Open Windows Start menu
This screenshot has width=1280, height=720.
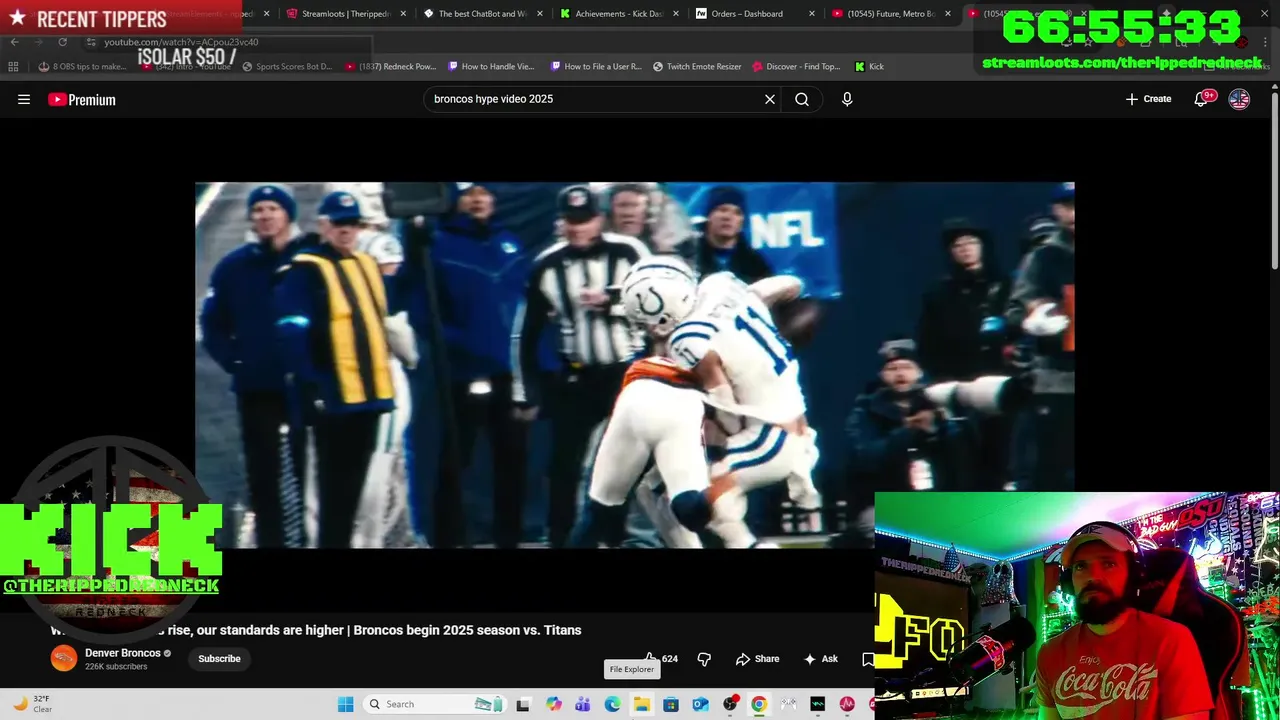pyautogui.click(x=346, y=704)
